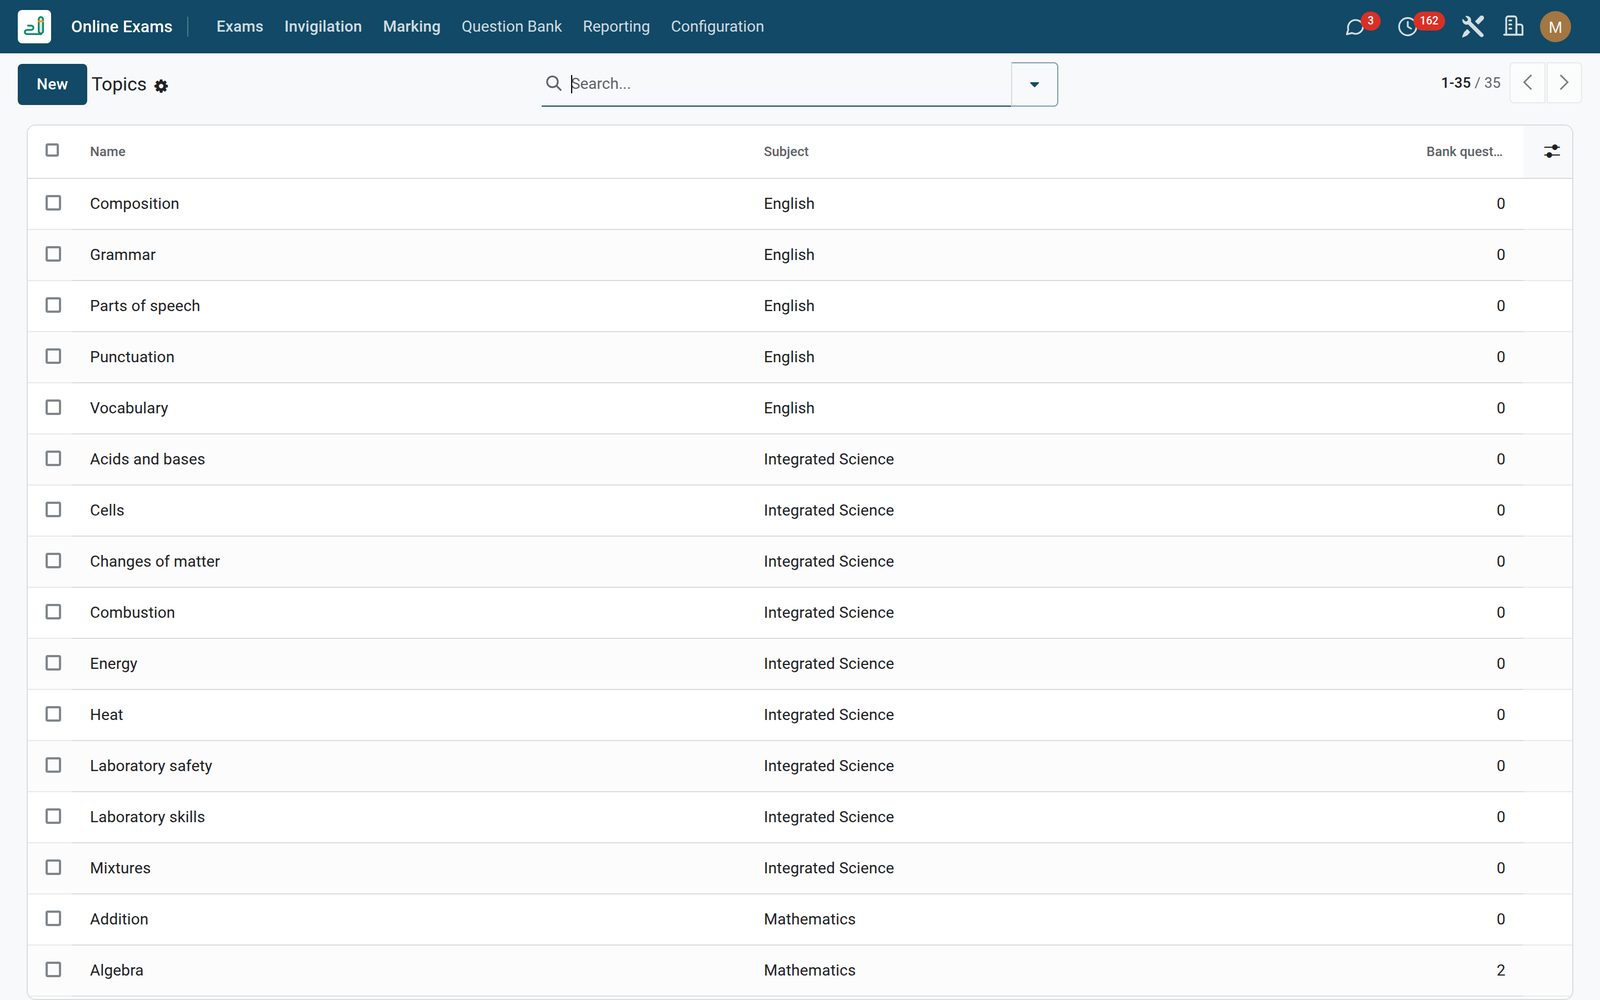Click the Topics settings gear icon
The height and width of the screenshot is (1000, 1600).
pos(161,86)
